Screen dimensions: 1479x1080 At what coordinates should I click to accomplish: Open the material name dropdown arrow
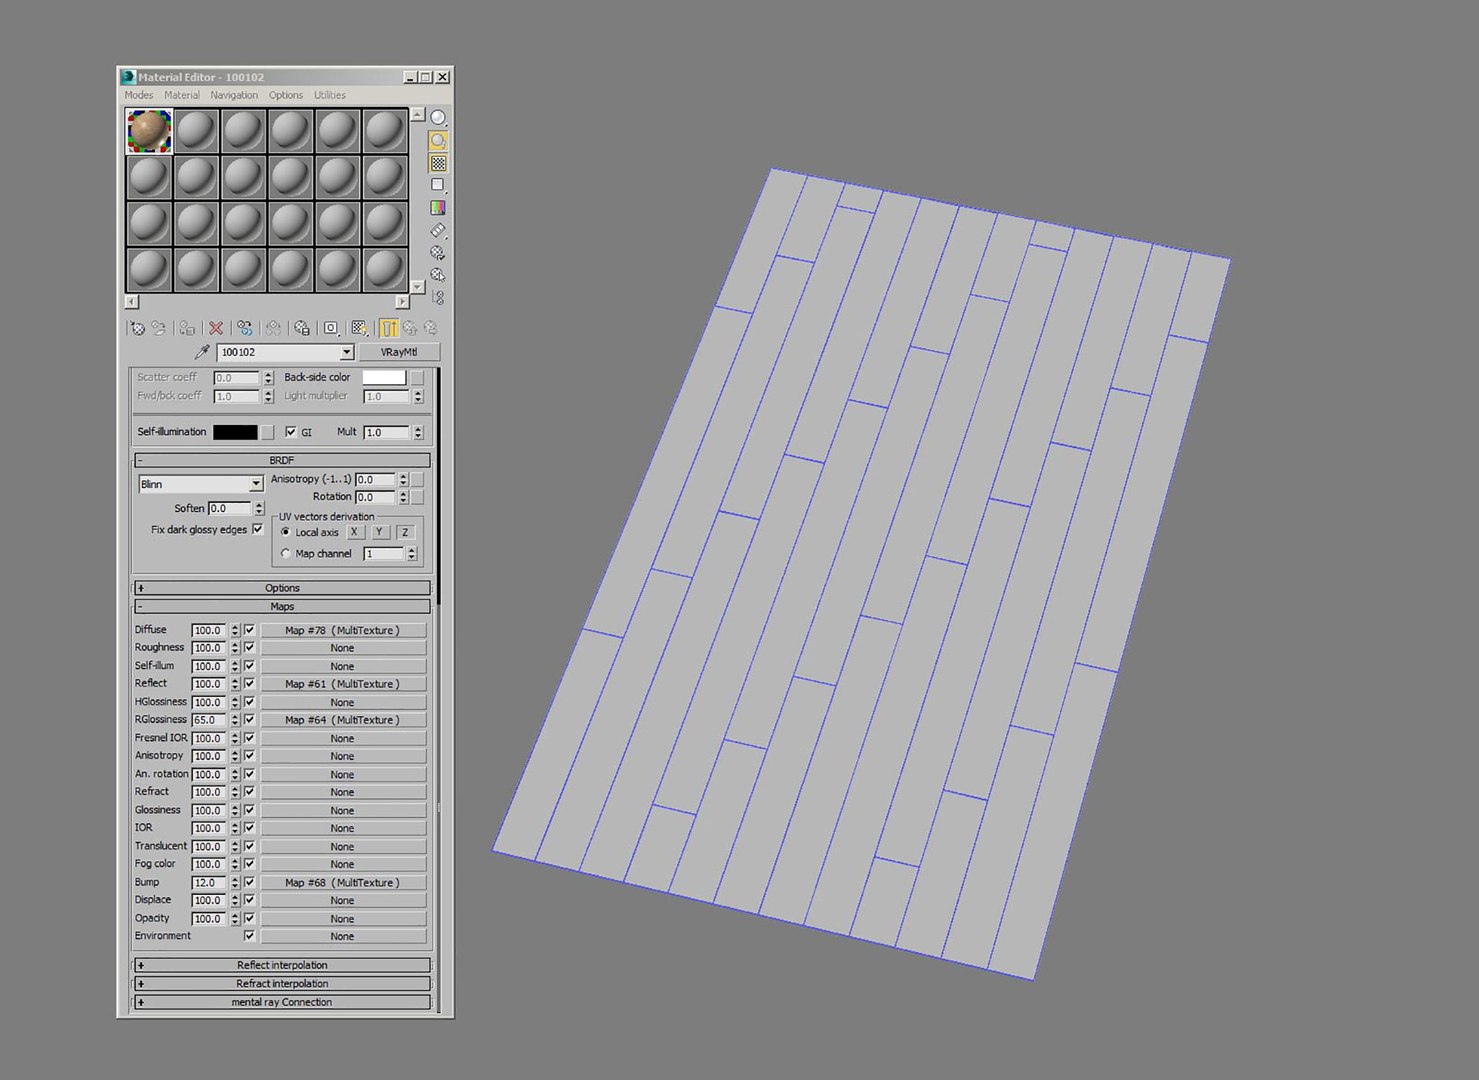click(x=346, y=352)
